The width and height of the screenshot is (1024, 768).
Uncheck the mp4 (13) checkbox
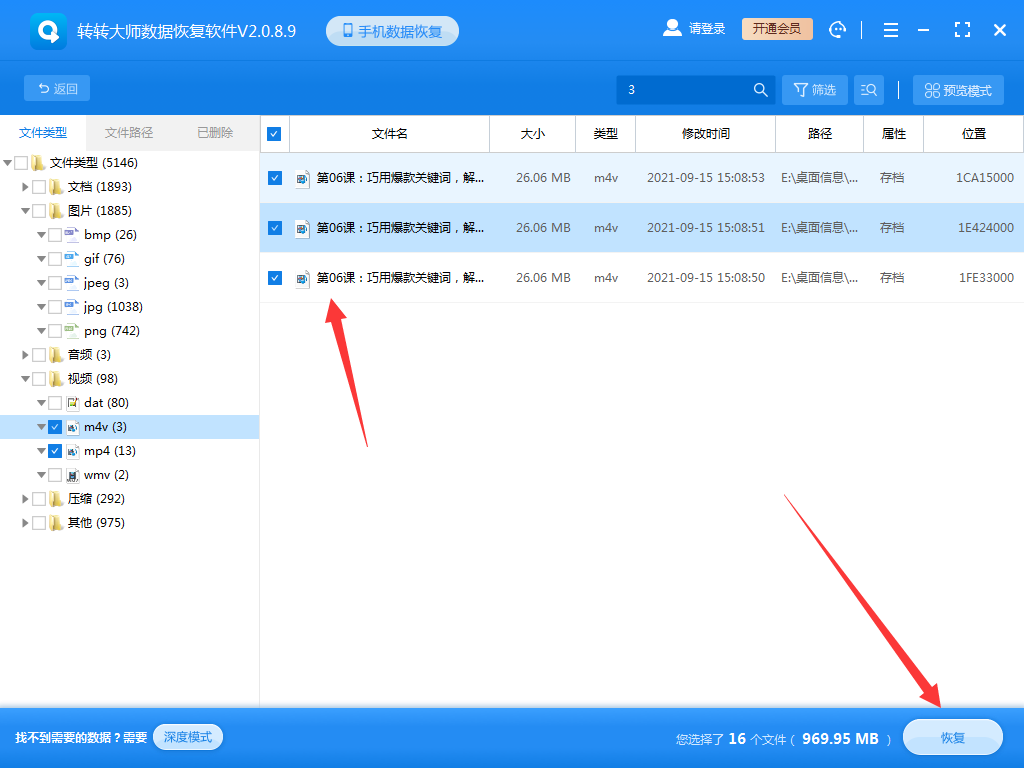click(x=55, y=450)
